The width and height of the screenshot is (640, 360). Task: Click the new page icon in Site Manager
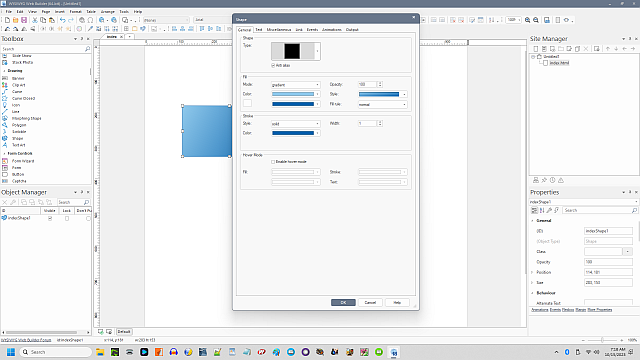[536, 49]
